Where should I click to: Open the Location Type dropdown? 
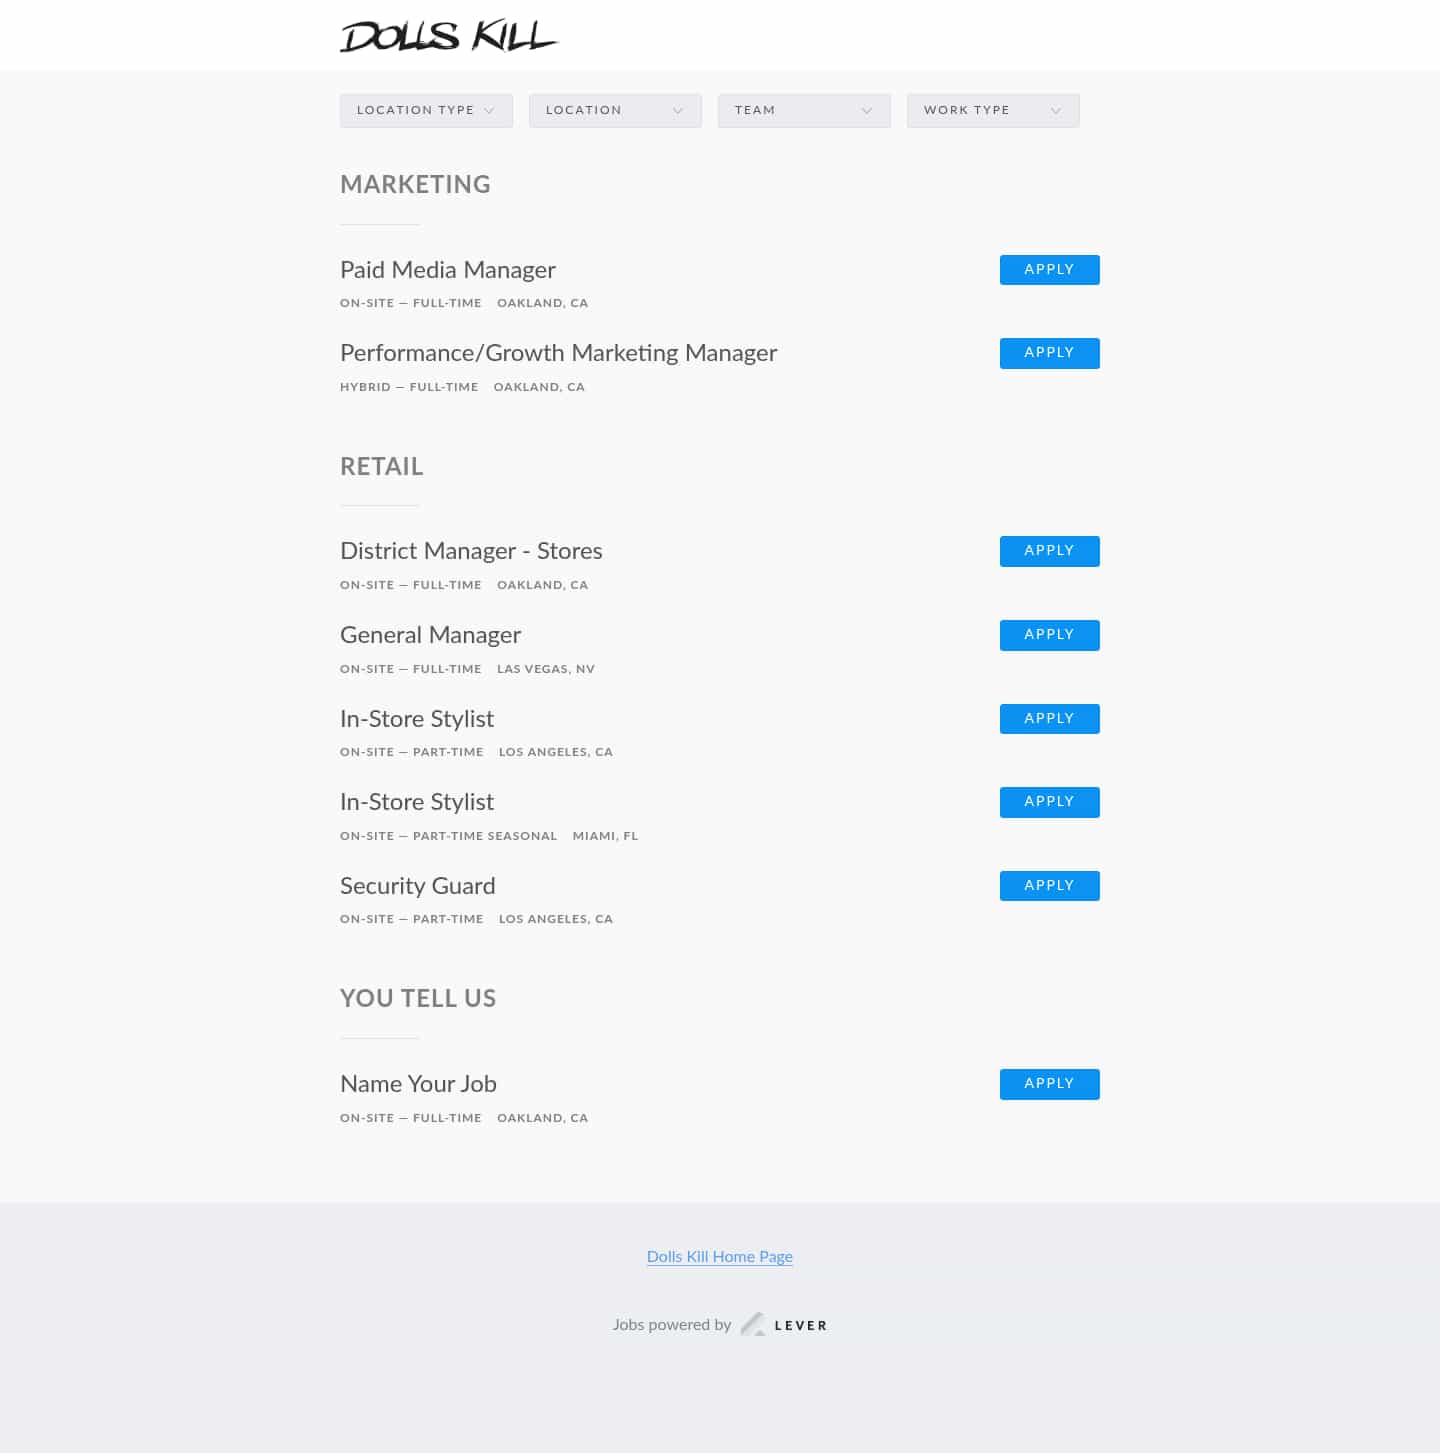(x=426, y=110)
